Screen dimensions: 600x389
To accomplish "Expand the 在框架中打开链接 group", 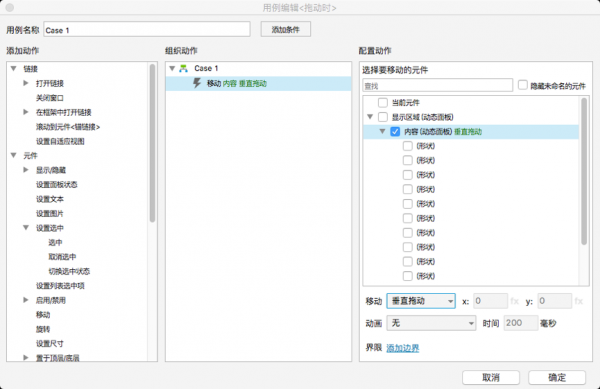I will tap(26, 112).
